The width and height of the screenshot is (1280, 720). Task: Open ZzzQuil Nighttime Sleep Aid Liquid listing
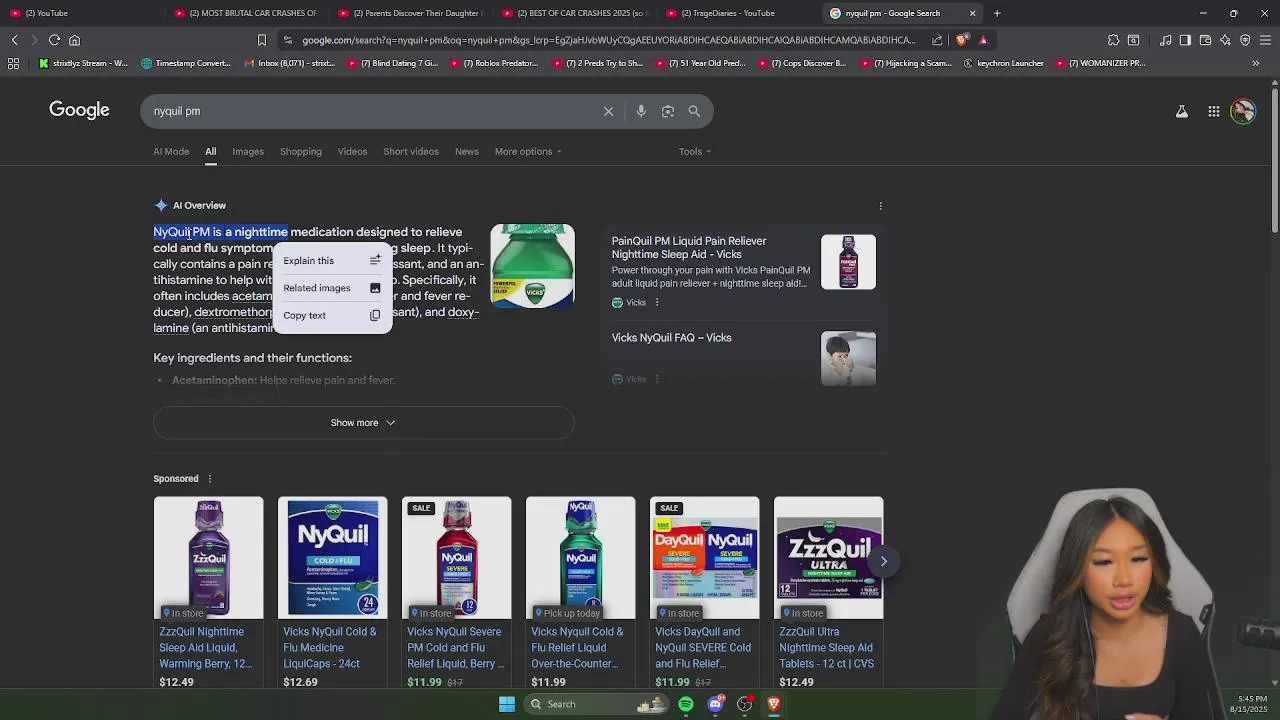click(207, 648)
